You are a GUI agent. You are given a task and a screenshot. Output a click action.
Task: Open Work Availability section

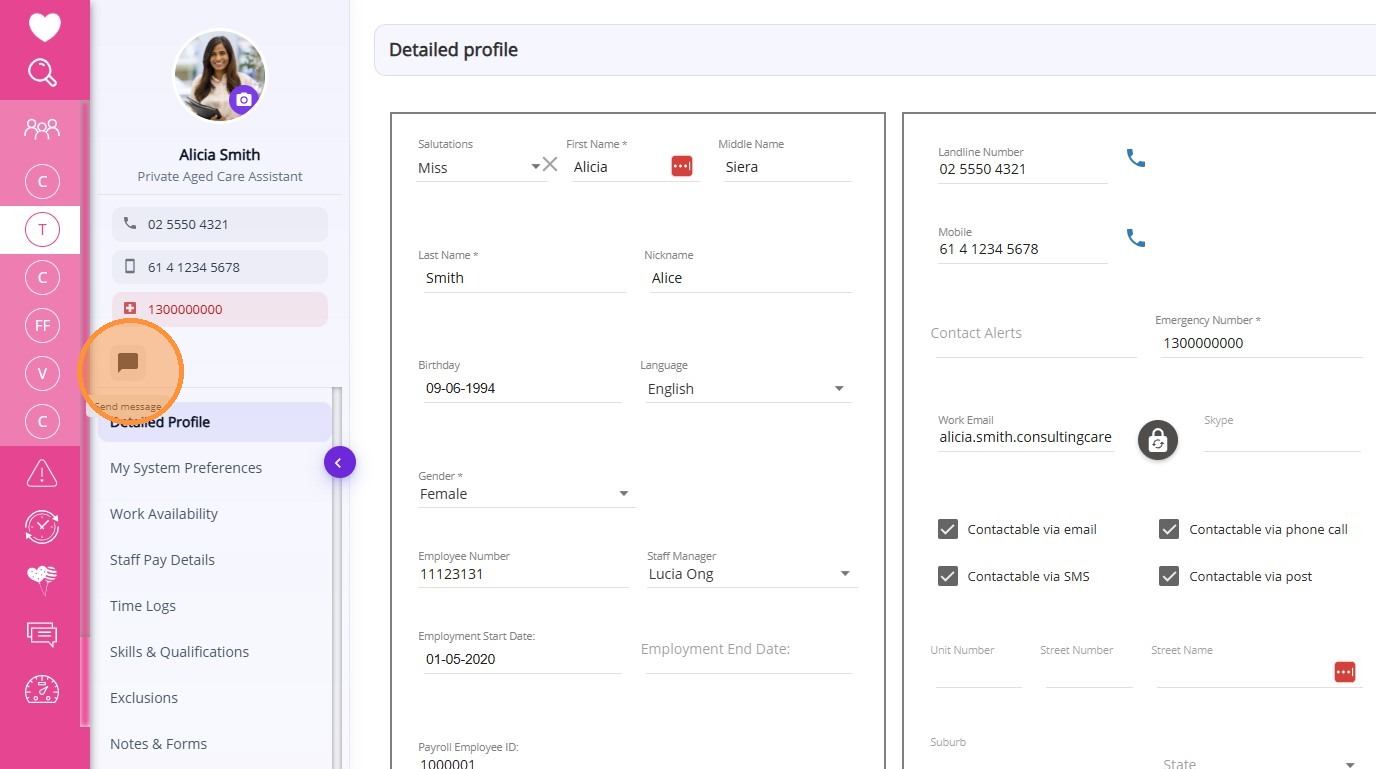coord(164,514)
